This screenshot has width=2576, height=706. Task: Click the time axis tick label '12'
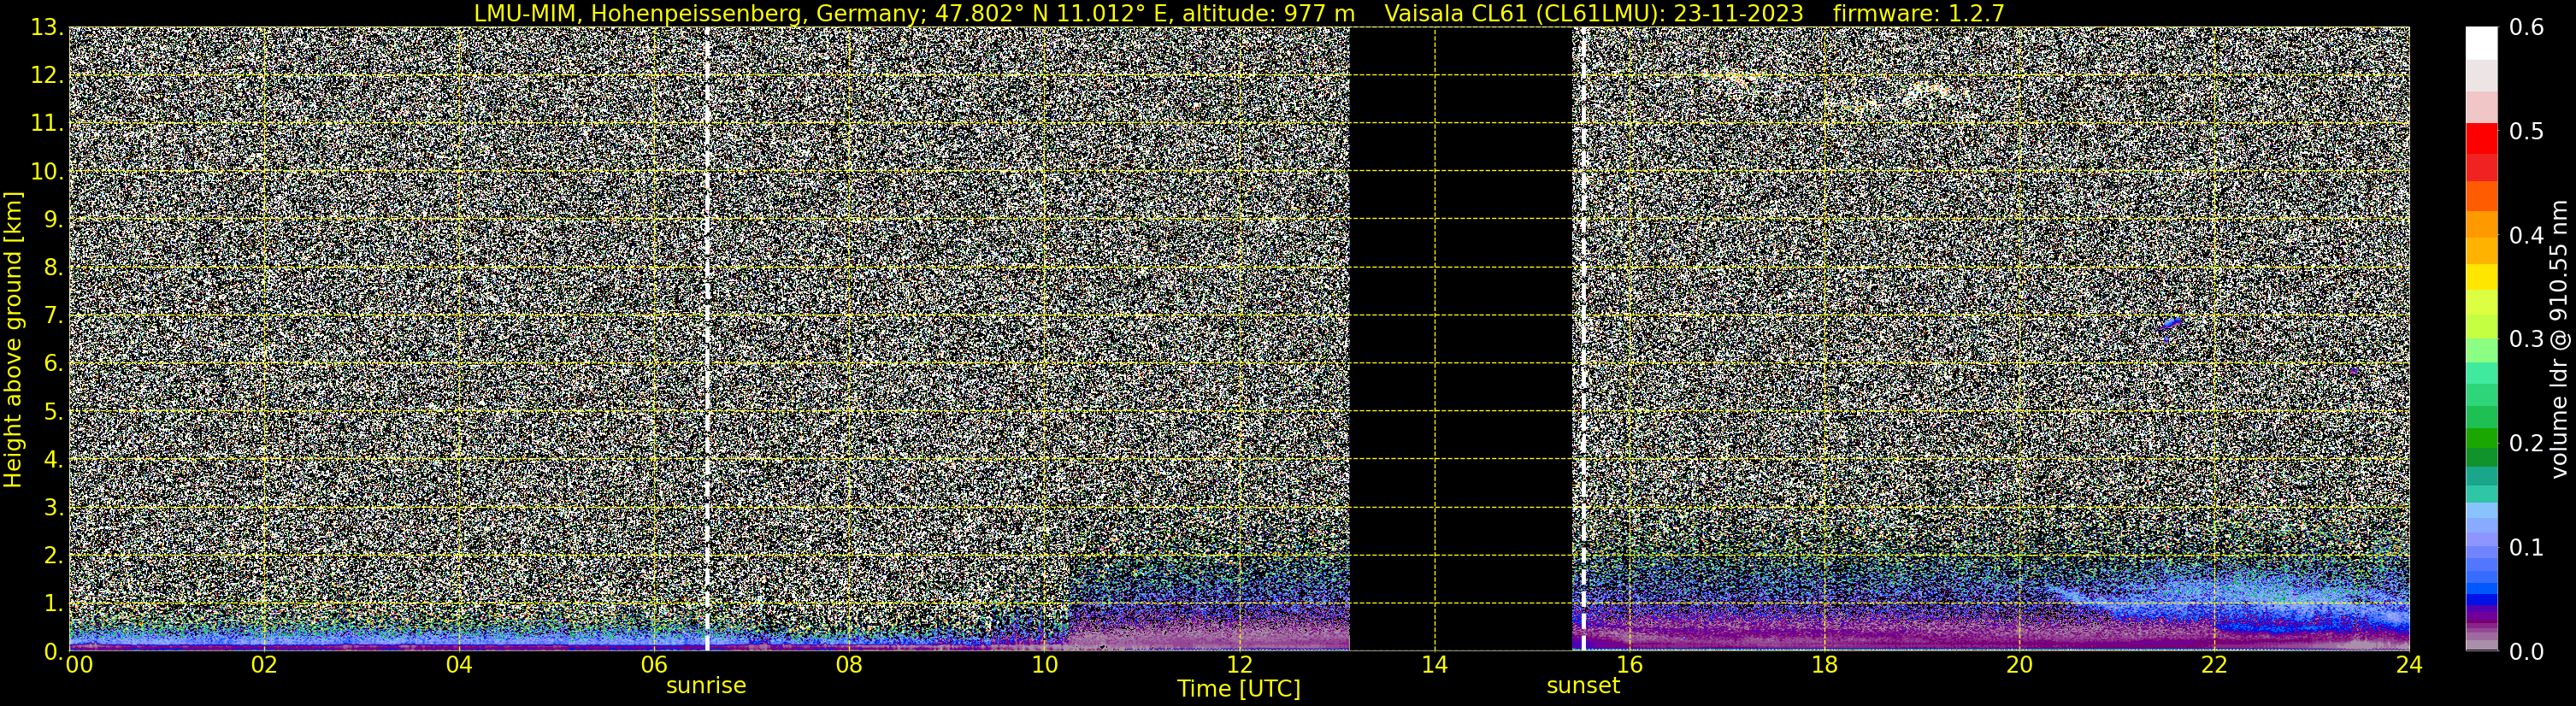[1239, 665]
